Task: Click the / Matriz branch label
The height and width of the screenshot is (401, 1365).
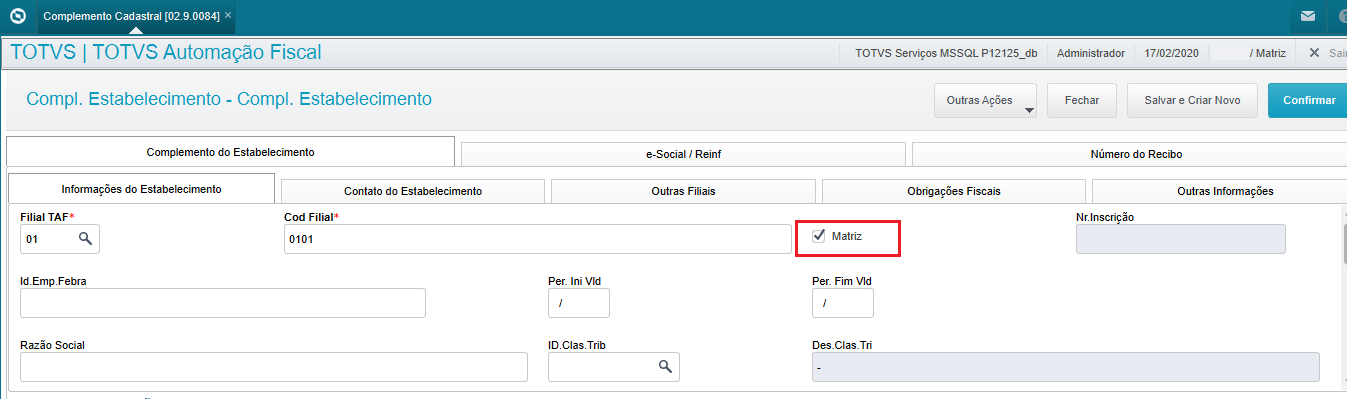Action: 1268,53
